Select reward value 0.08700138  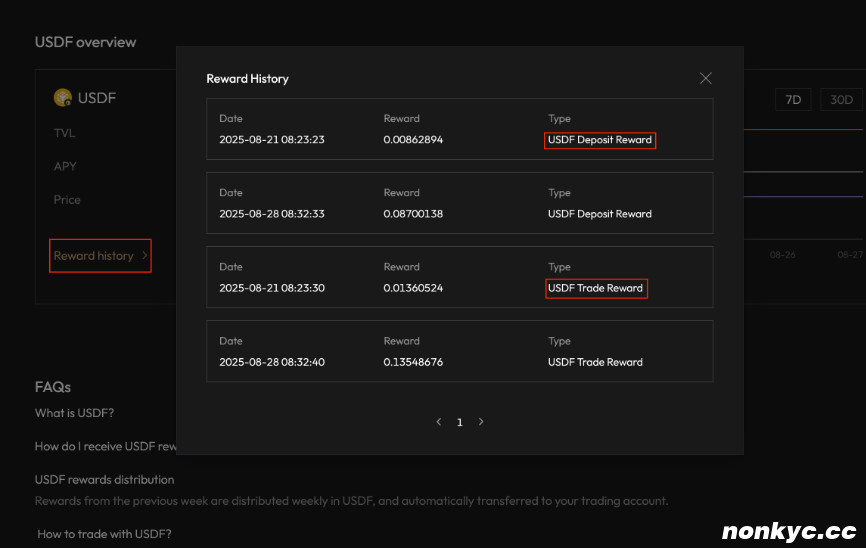click(x=413, y=214)
